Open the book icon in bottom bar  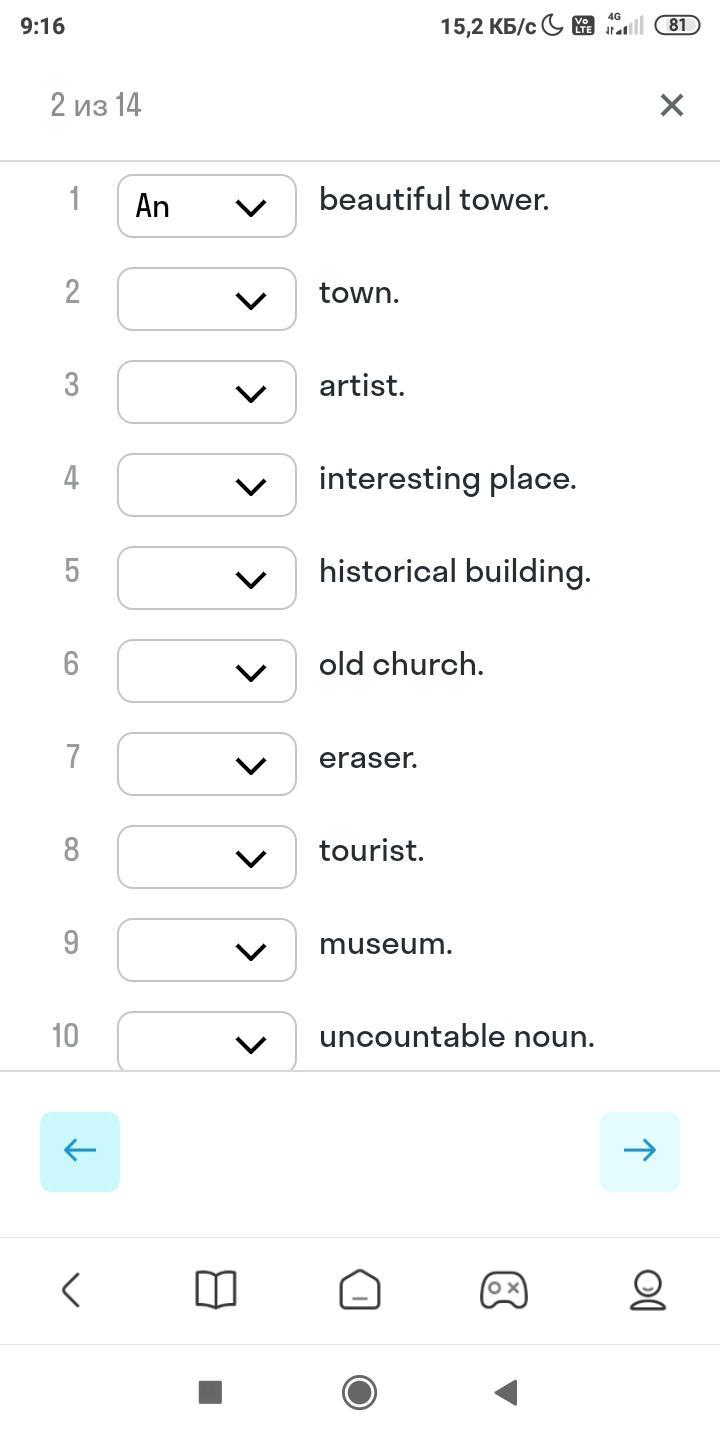(x=215, y=1290)
